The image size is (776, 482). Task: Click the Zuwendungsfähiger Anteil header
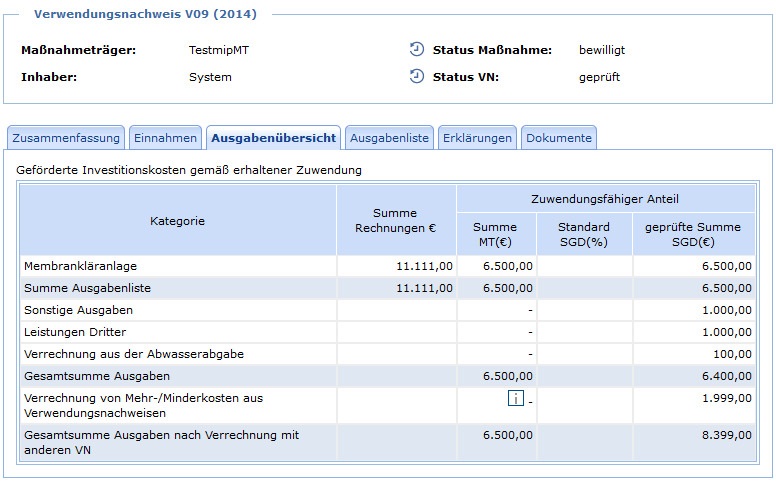point(605,199)
